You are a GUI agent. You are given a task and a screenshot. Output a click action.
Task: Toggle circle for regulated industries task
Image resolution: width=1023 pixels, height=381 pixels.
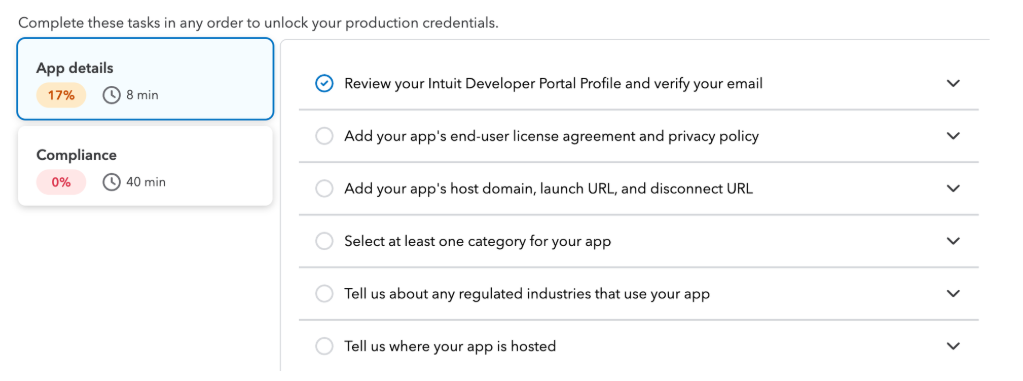tap(324, 294)
